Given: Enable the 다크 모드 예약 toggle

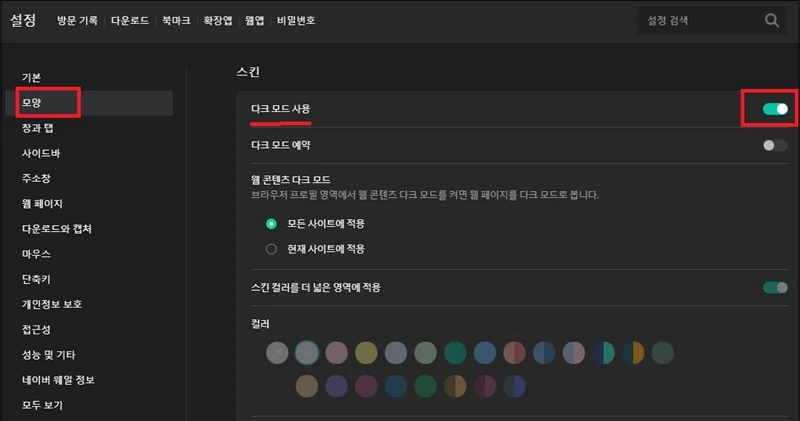Looking at the screenshot, I should pyautogui.click(x=775, y=145).
